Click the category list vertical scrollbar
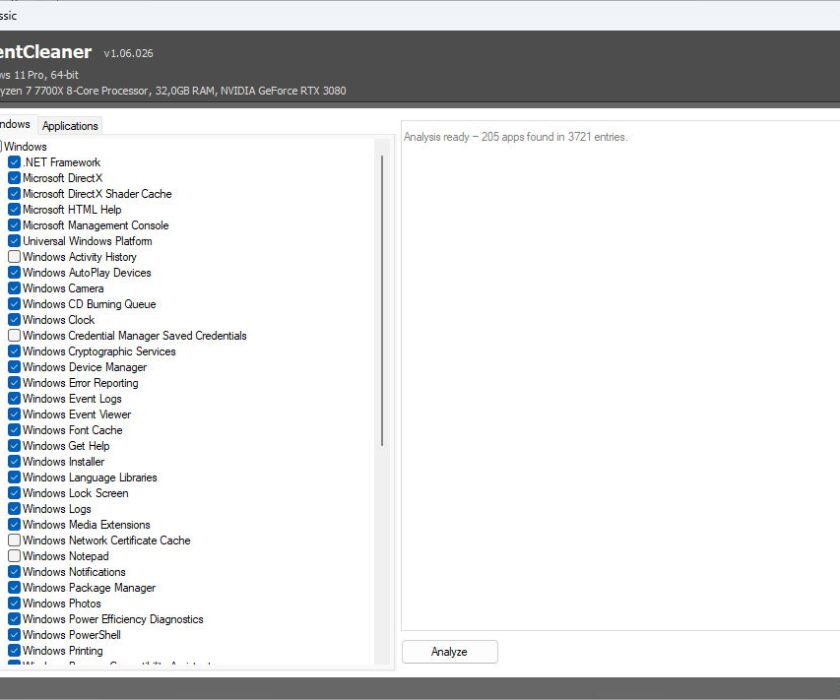Image resolution: width=840 pixels, height=700 pixels. (x=382, y=300)
